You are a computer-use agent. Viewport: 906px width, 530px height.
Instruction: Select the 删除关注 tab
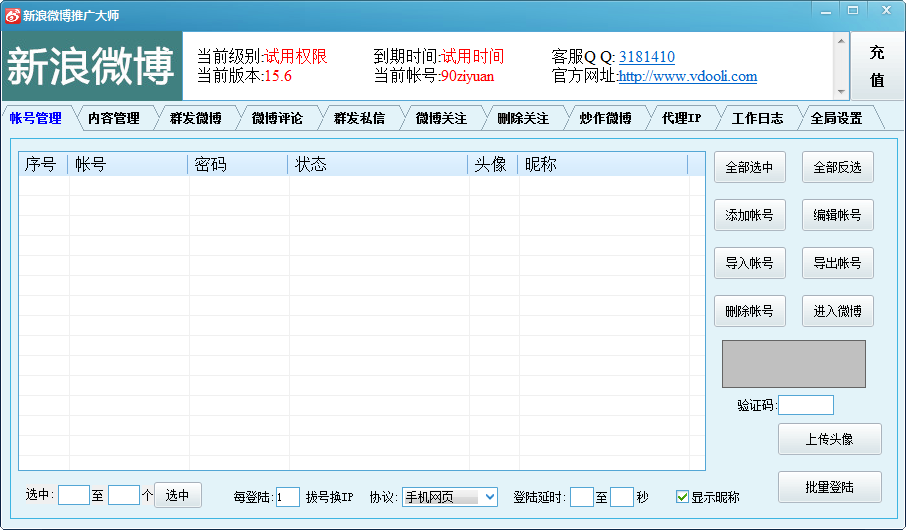(x=523, y=118)
